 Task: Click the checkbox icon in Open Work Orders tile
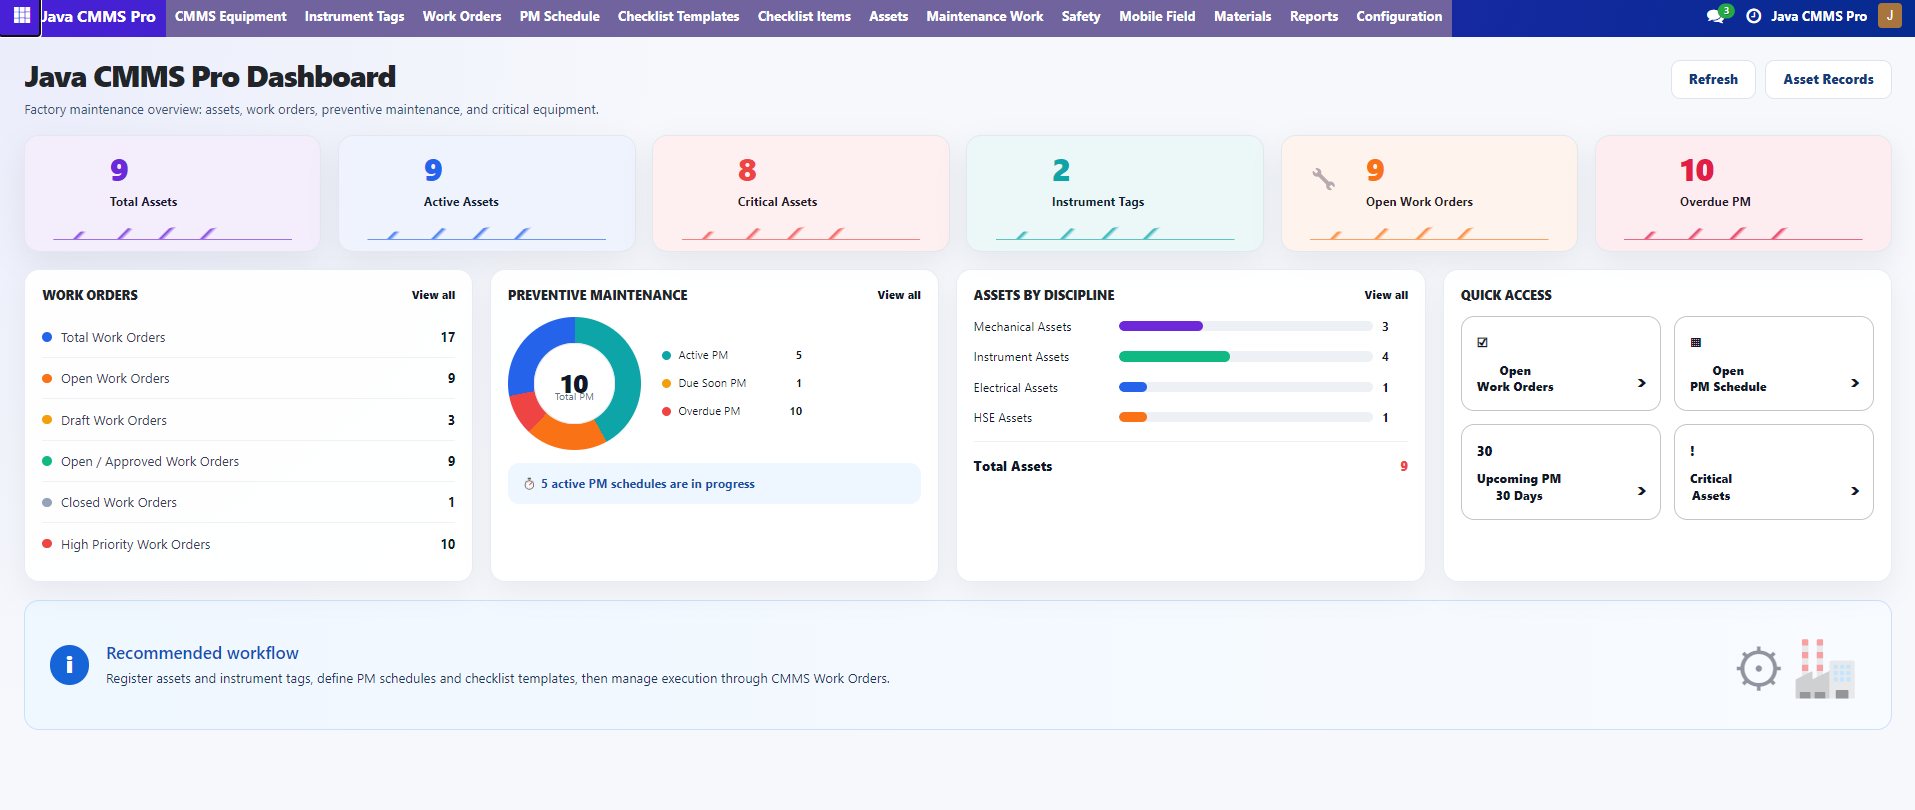pos(1482,342)
